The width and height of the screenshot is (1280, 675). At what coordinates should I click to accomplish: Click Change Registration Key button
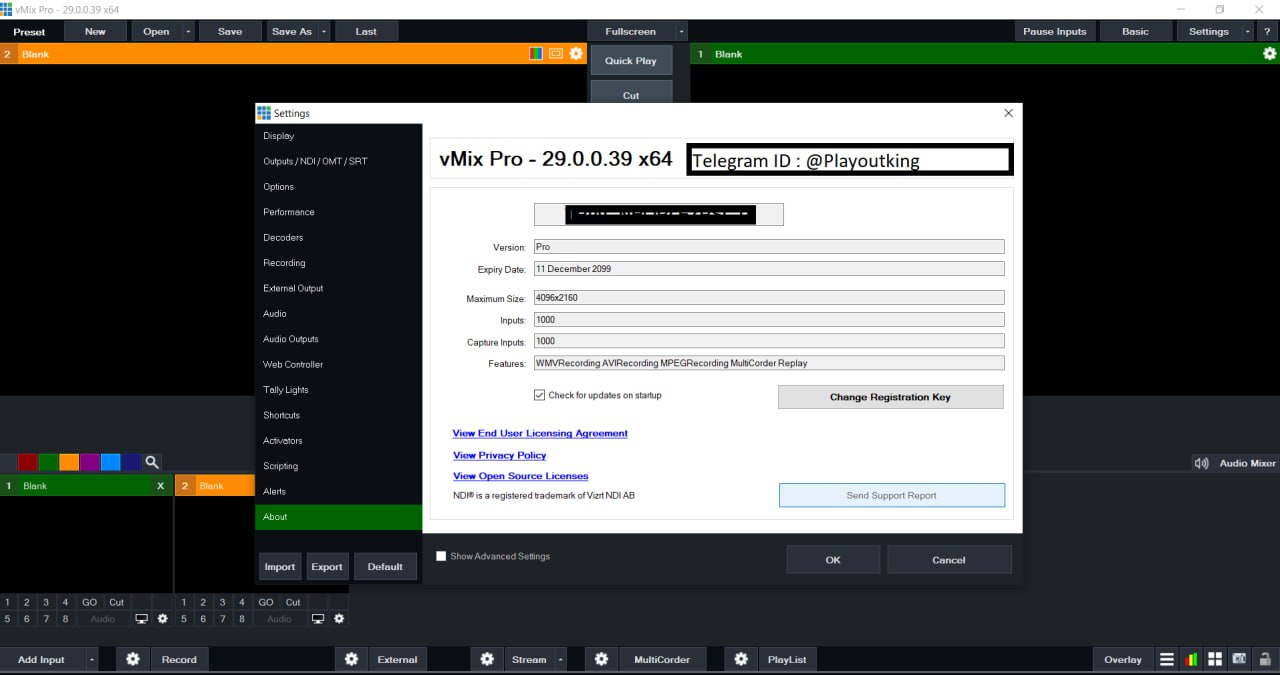tap(890, 397)
